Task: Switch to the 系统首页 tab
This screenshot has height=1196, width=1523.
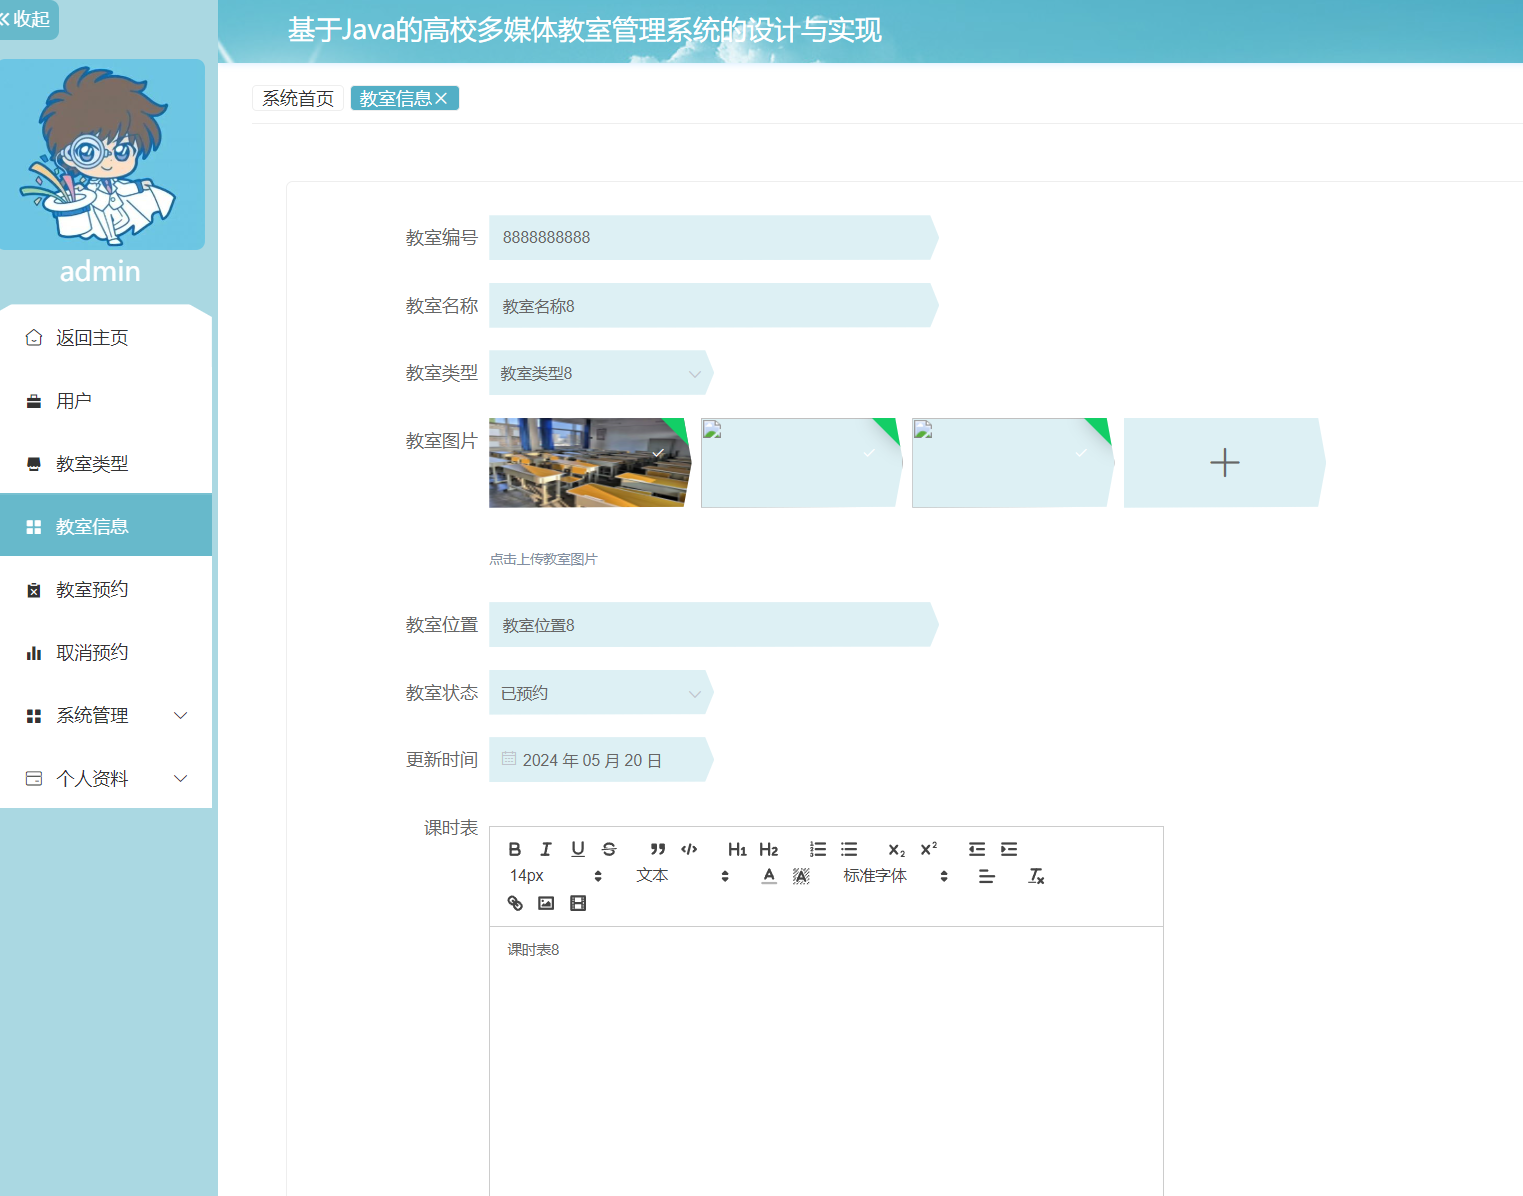Action: [298, 98]
